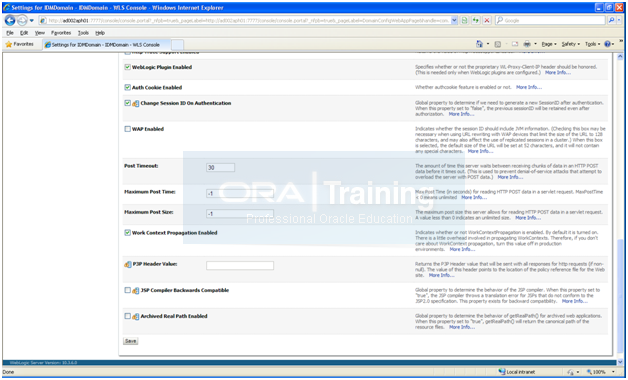The image size is (628, 380).
Task: Expand the Home button dropdown arrow
Action: (x=487, y=44)
